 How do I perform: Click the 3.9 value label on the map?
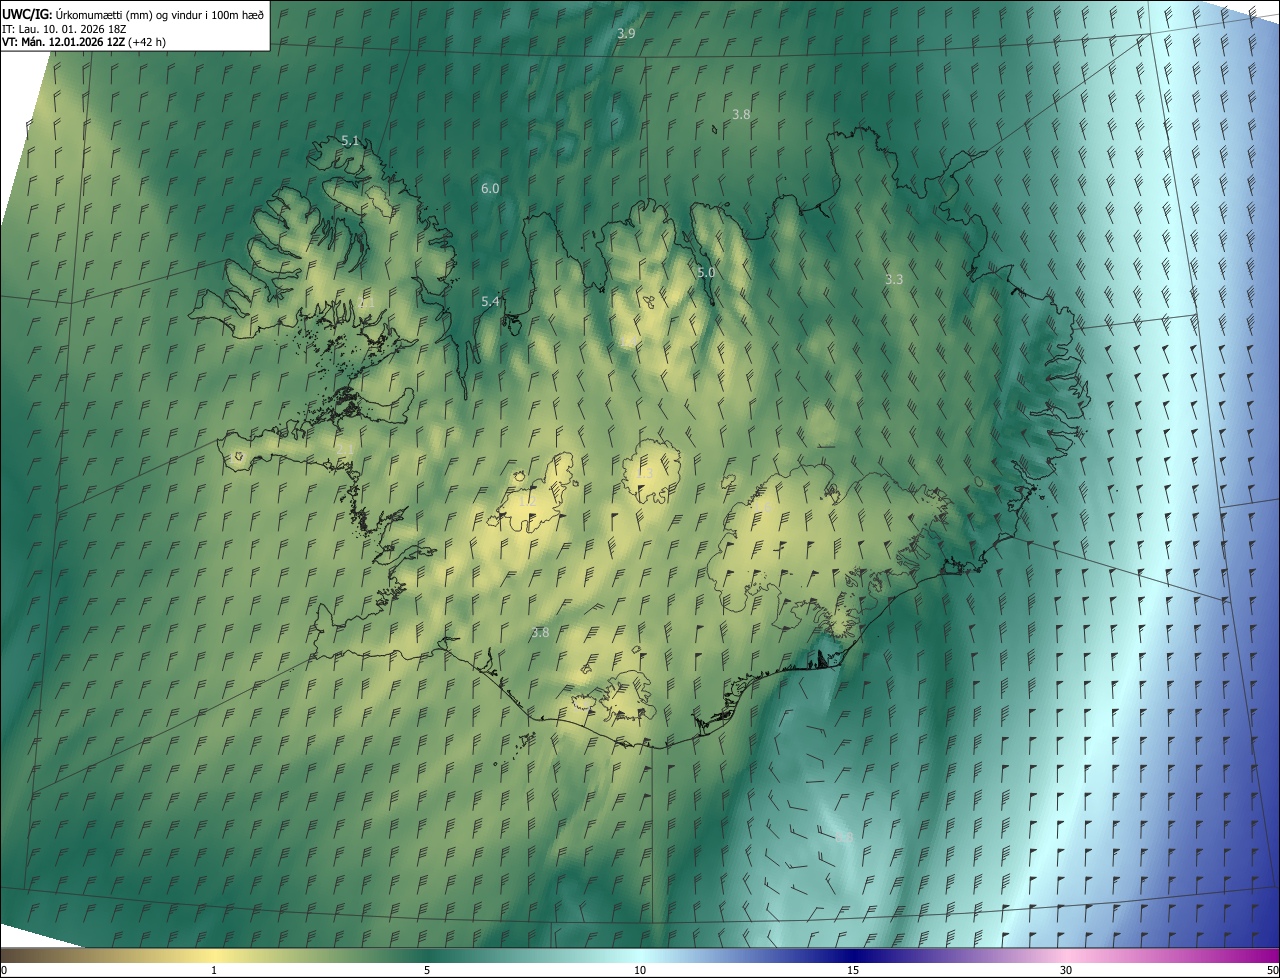pos(626,33)
